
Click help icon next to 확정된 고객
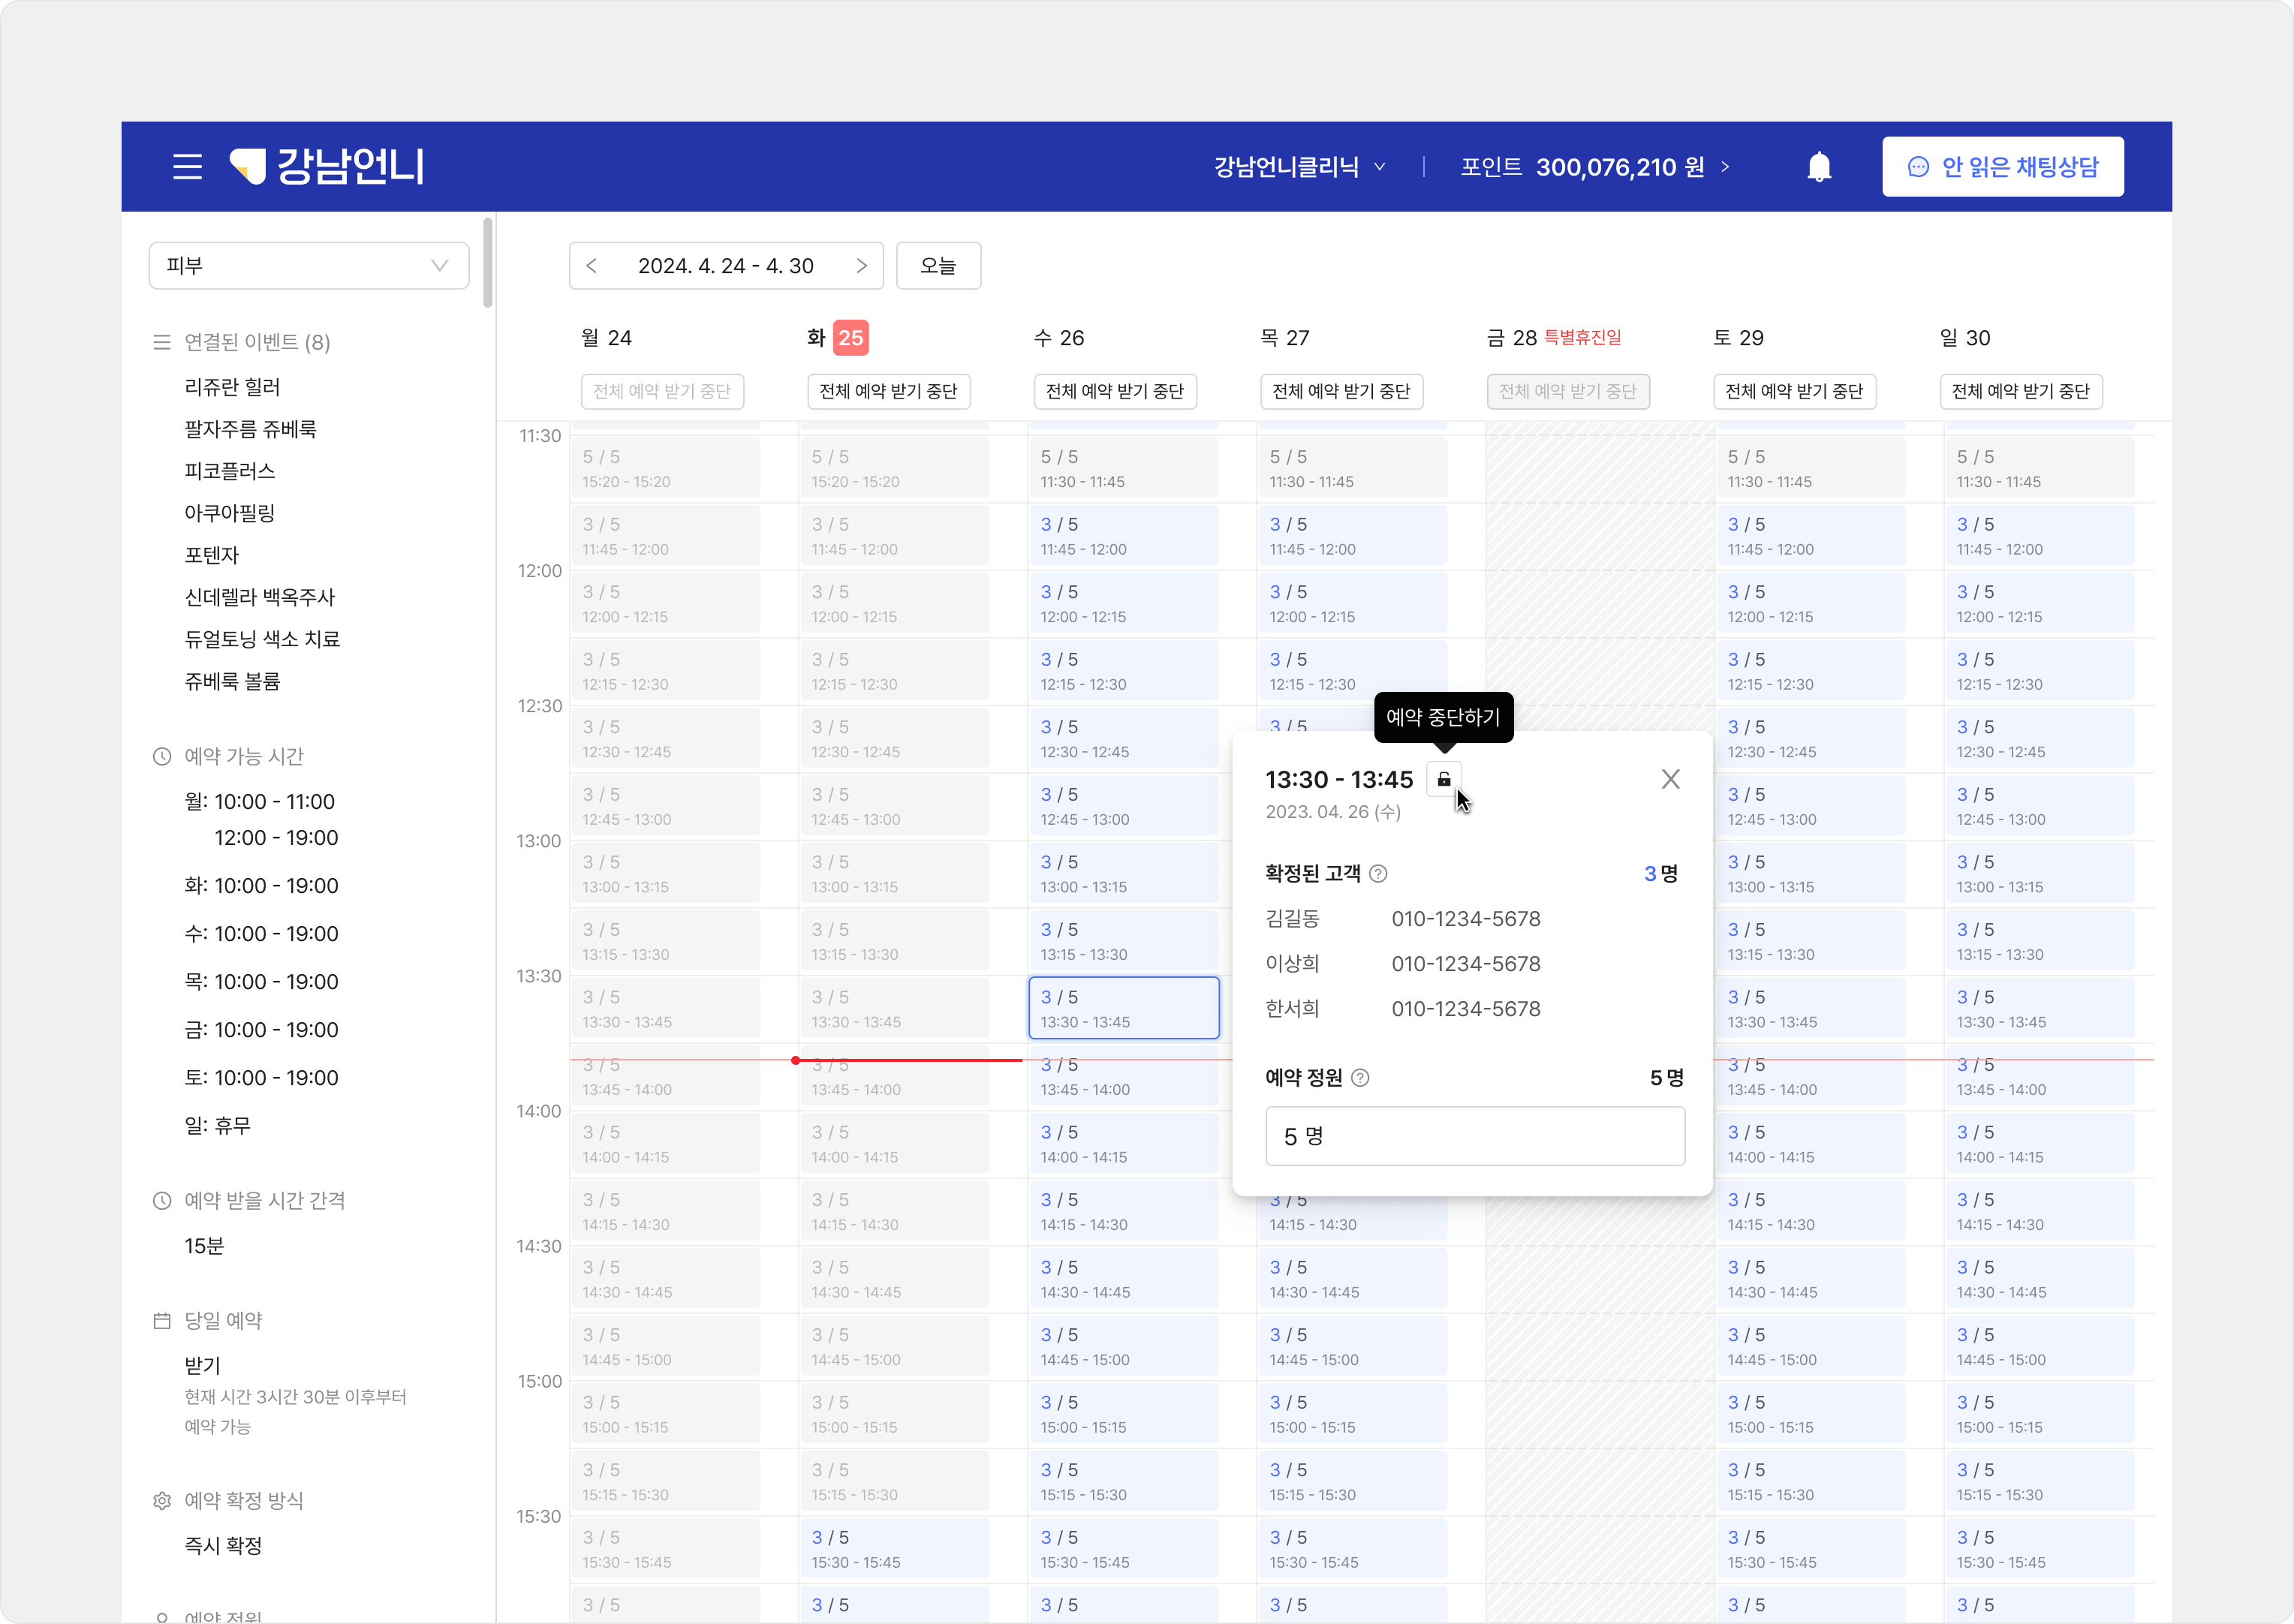(1378, 874)
